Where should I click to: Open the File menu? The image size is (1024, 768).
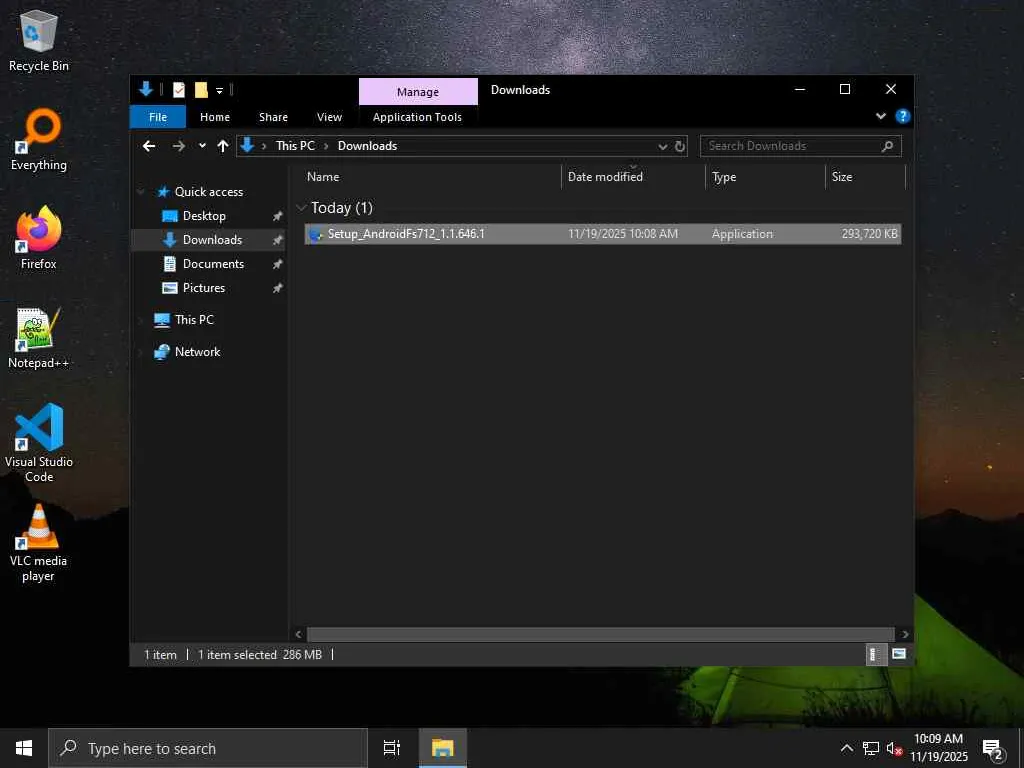pos(158,117)
